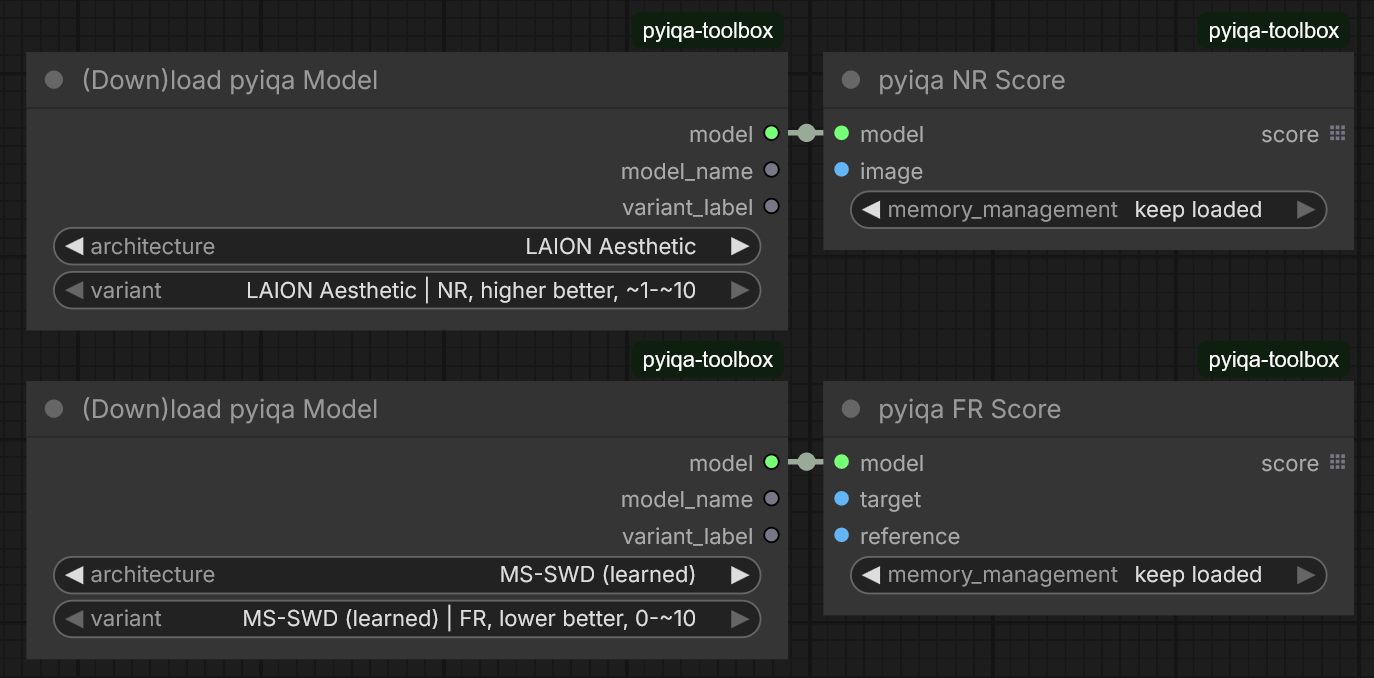Open the architecture dropdown showing MS-SWD (learned)
Viewport: 1374px width, 678px height.
pos(407,574)
